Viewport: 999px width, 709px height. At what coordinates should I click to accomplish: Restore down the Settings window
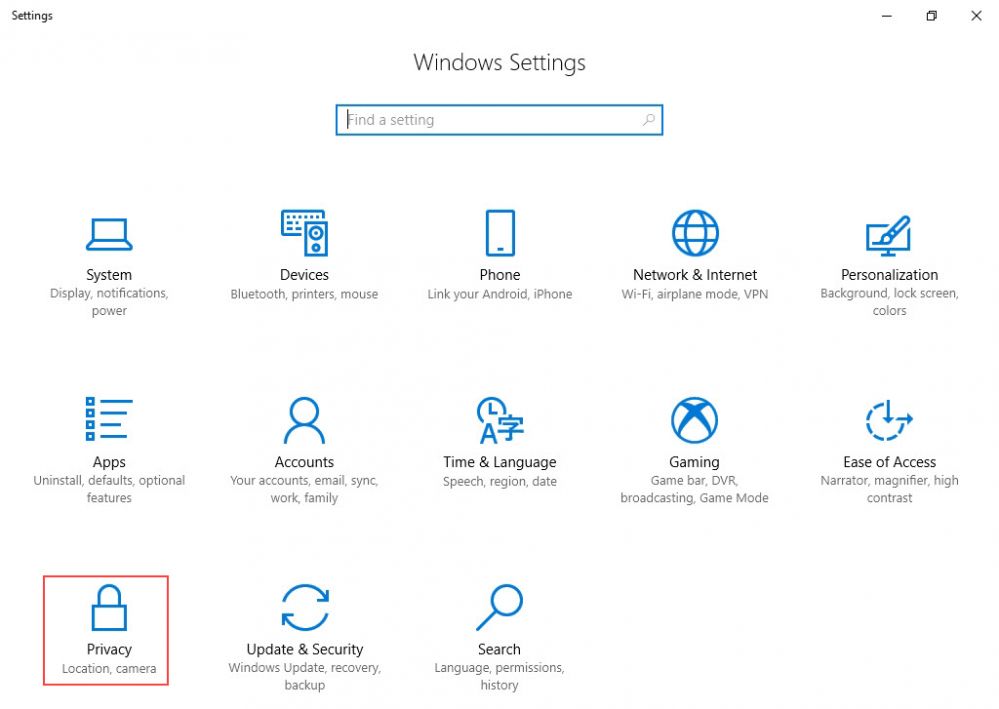point(931,16)
